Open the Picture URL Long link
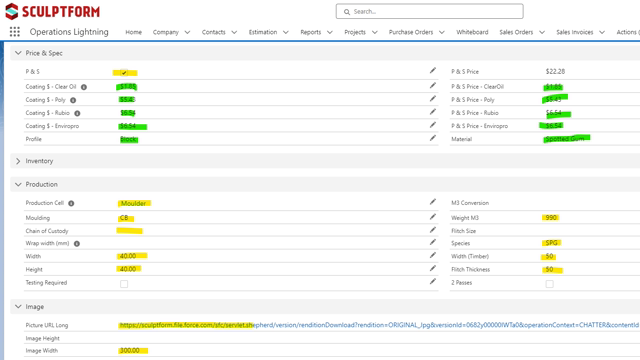 click(x=379, y=325)
